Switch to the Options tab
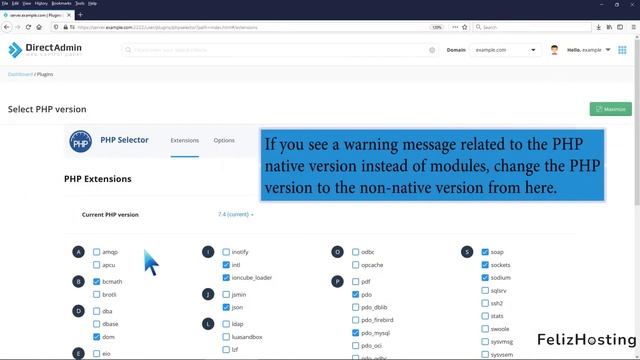This screenshot has width=640, height=360. [x=224, y=140]
